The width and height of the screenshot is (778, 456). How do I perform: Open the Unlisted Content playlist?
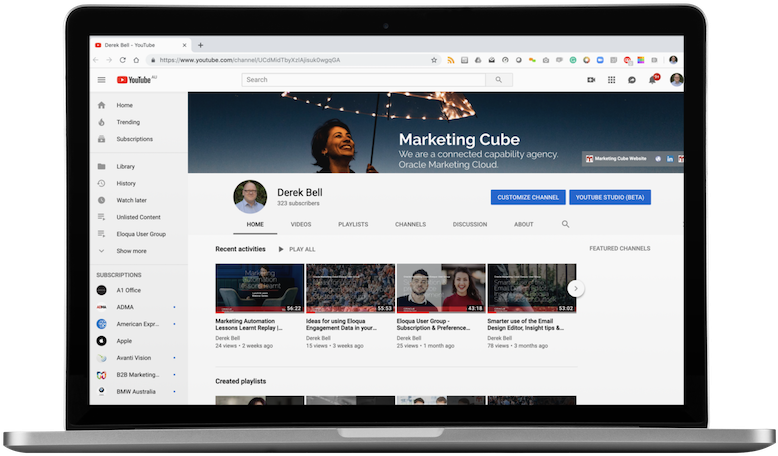tap(138, 217)
